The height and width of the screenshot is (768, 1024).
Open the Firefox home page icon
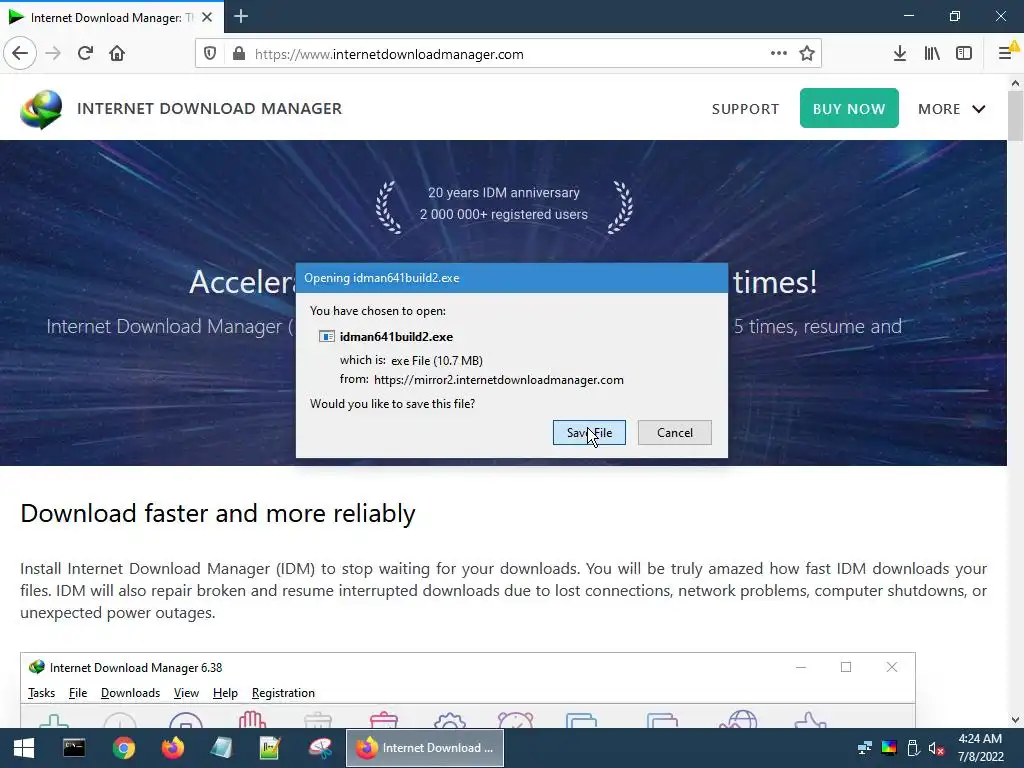point(117,54)
